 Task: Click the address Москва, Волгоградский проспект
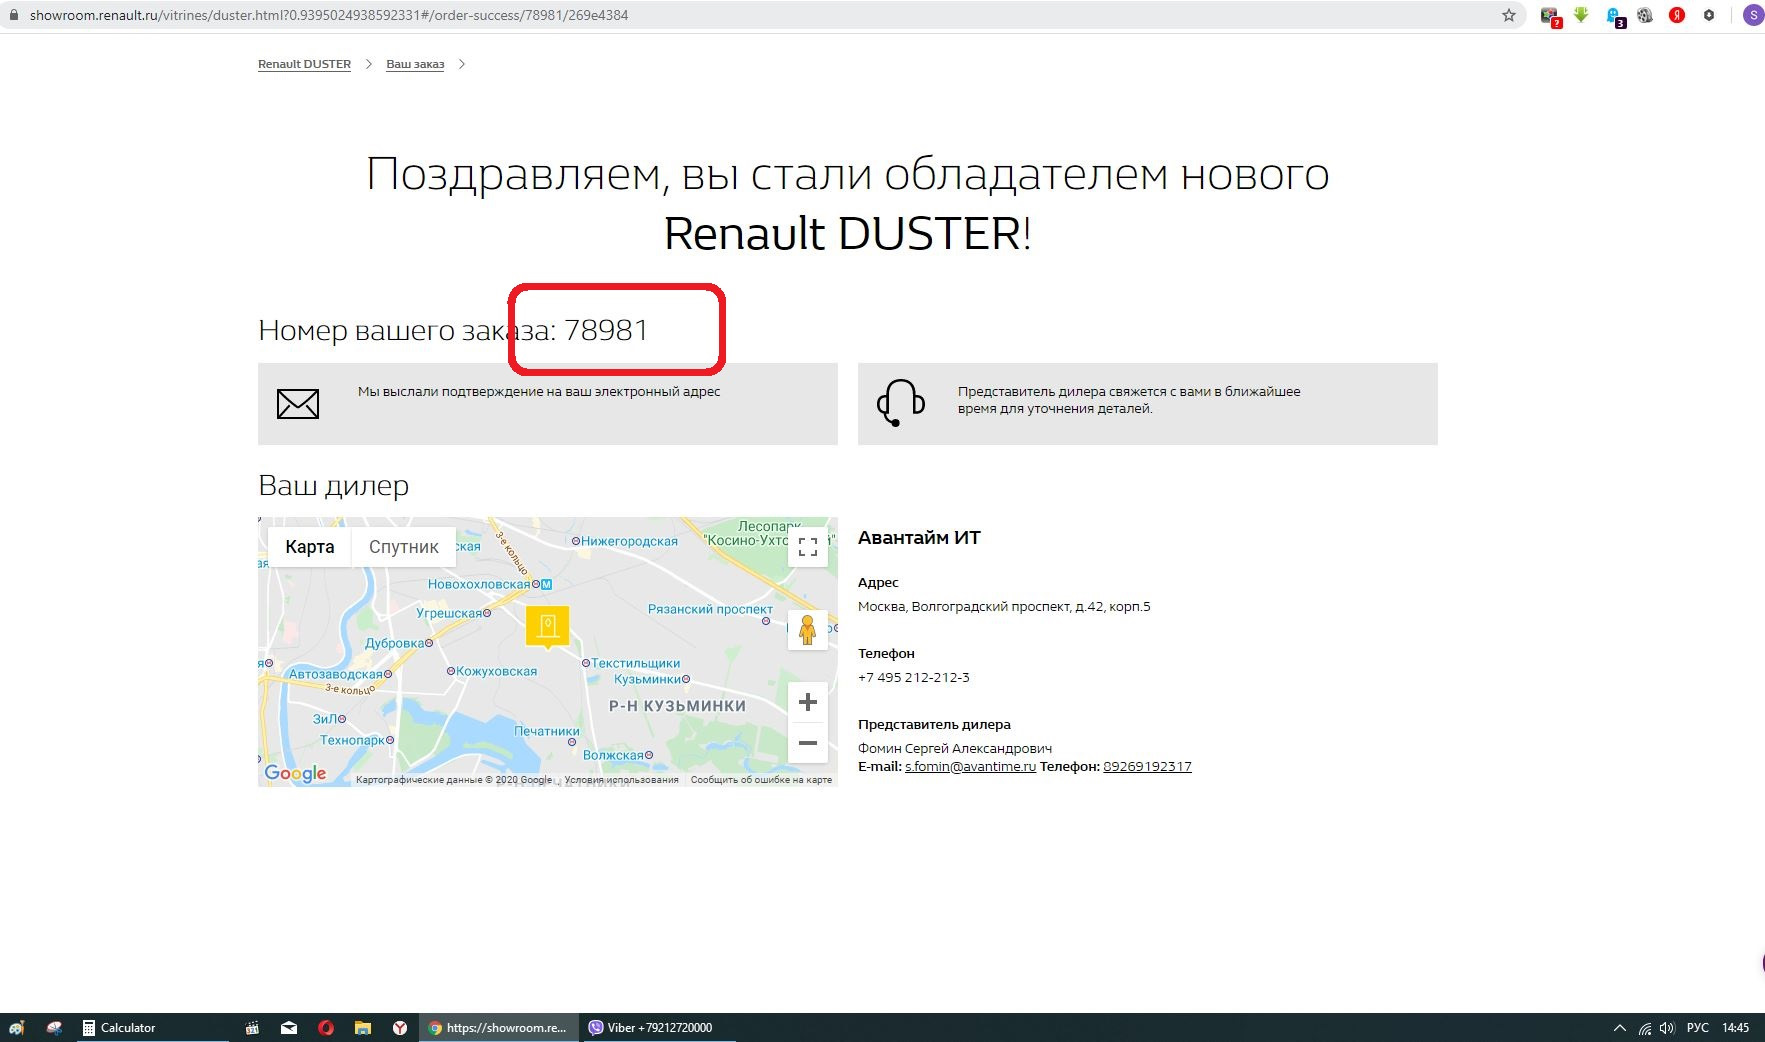pos(1004,607)
